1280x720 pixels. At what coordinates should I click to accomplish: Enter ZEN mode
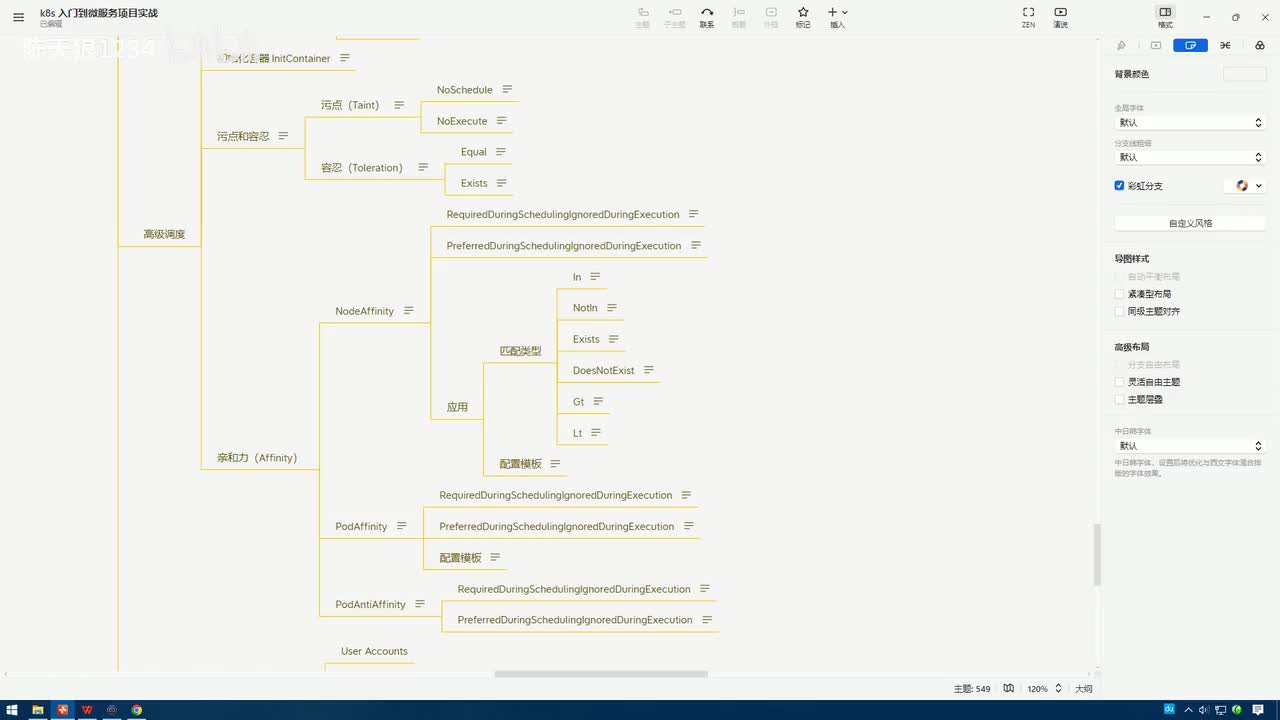pyautogui.click(x=1028, y=17)
